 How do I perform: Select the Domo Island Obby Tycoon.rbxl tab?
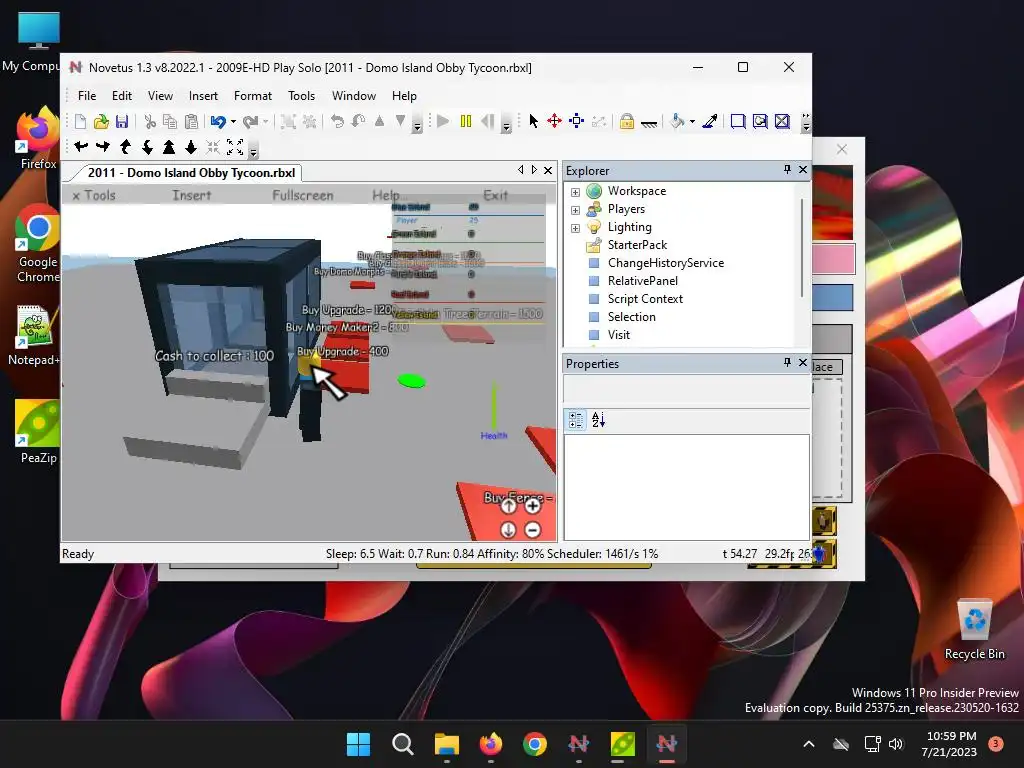(x=191, y=173)
